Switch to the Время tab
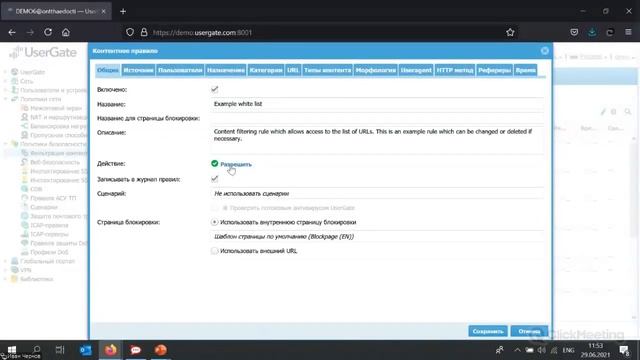This screenshot has height=360, width=640. coord(525,70)
